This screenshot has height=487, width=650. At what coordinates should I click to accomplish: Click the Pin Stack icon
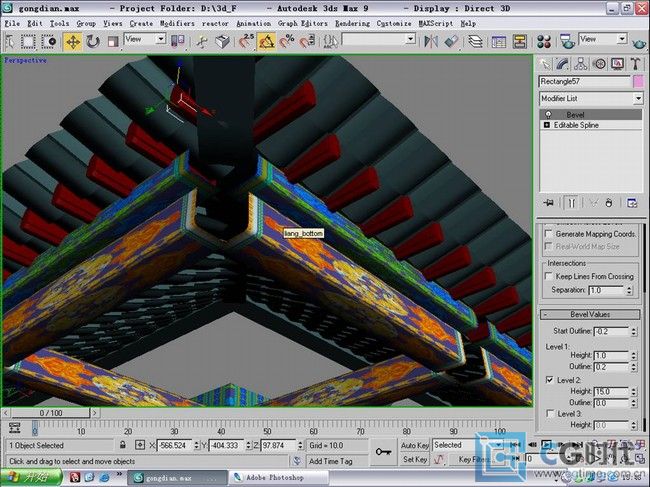tap(549, 203)
